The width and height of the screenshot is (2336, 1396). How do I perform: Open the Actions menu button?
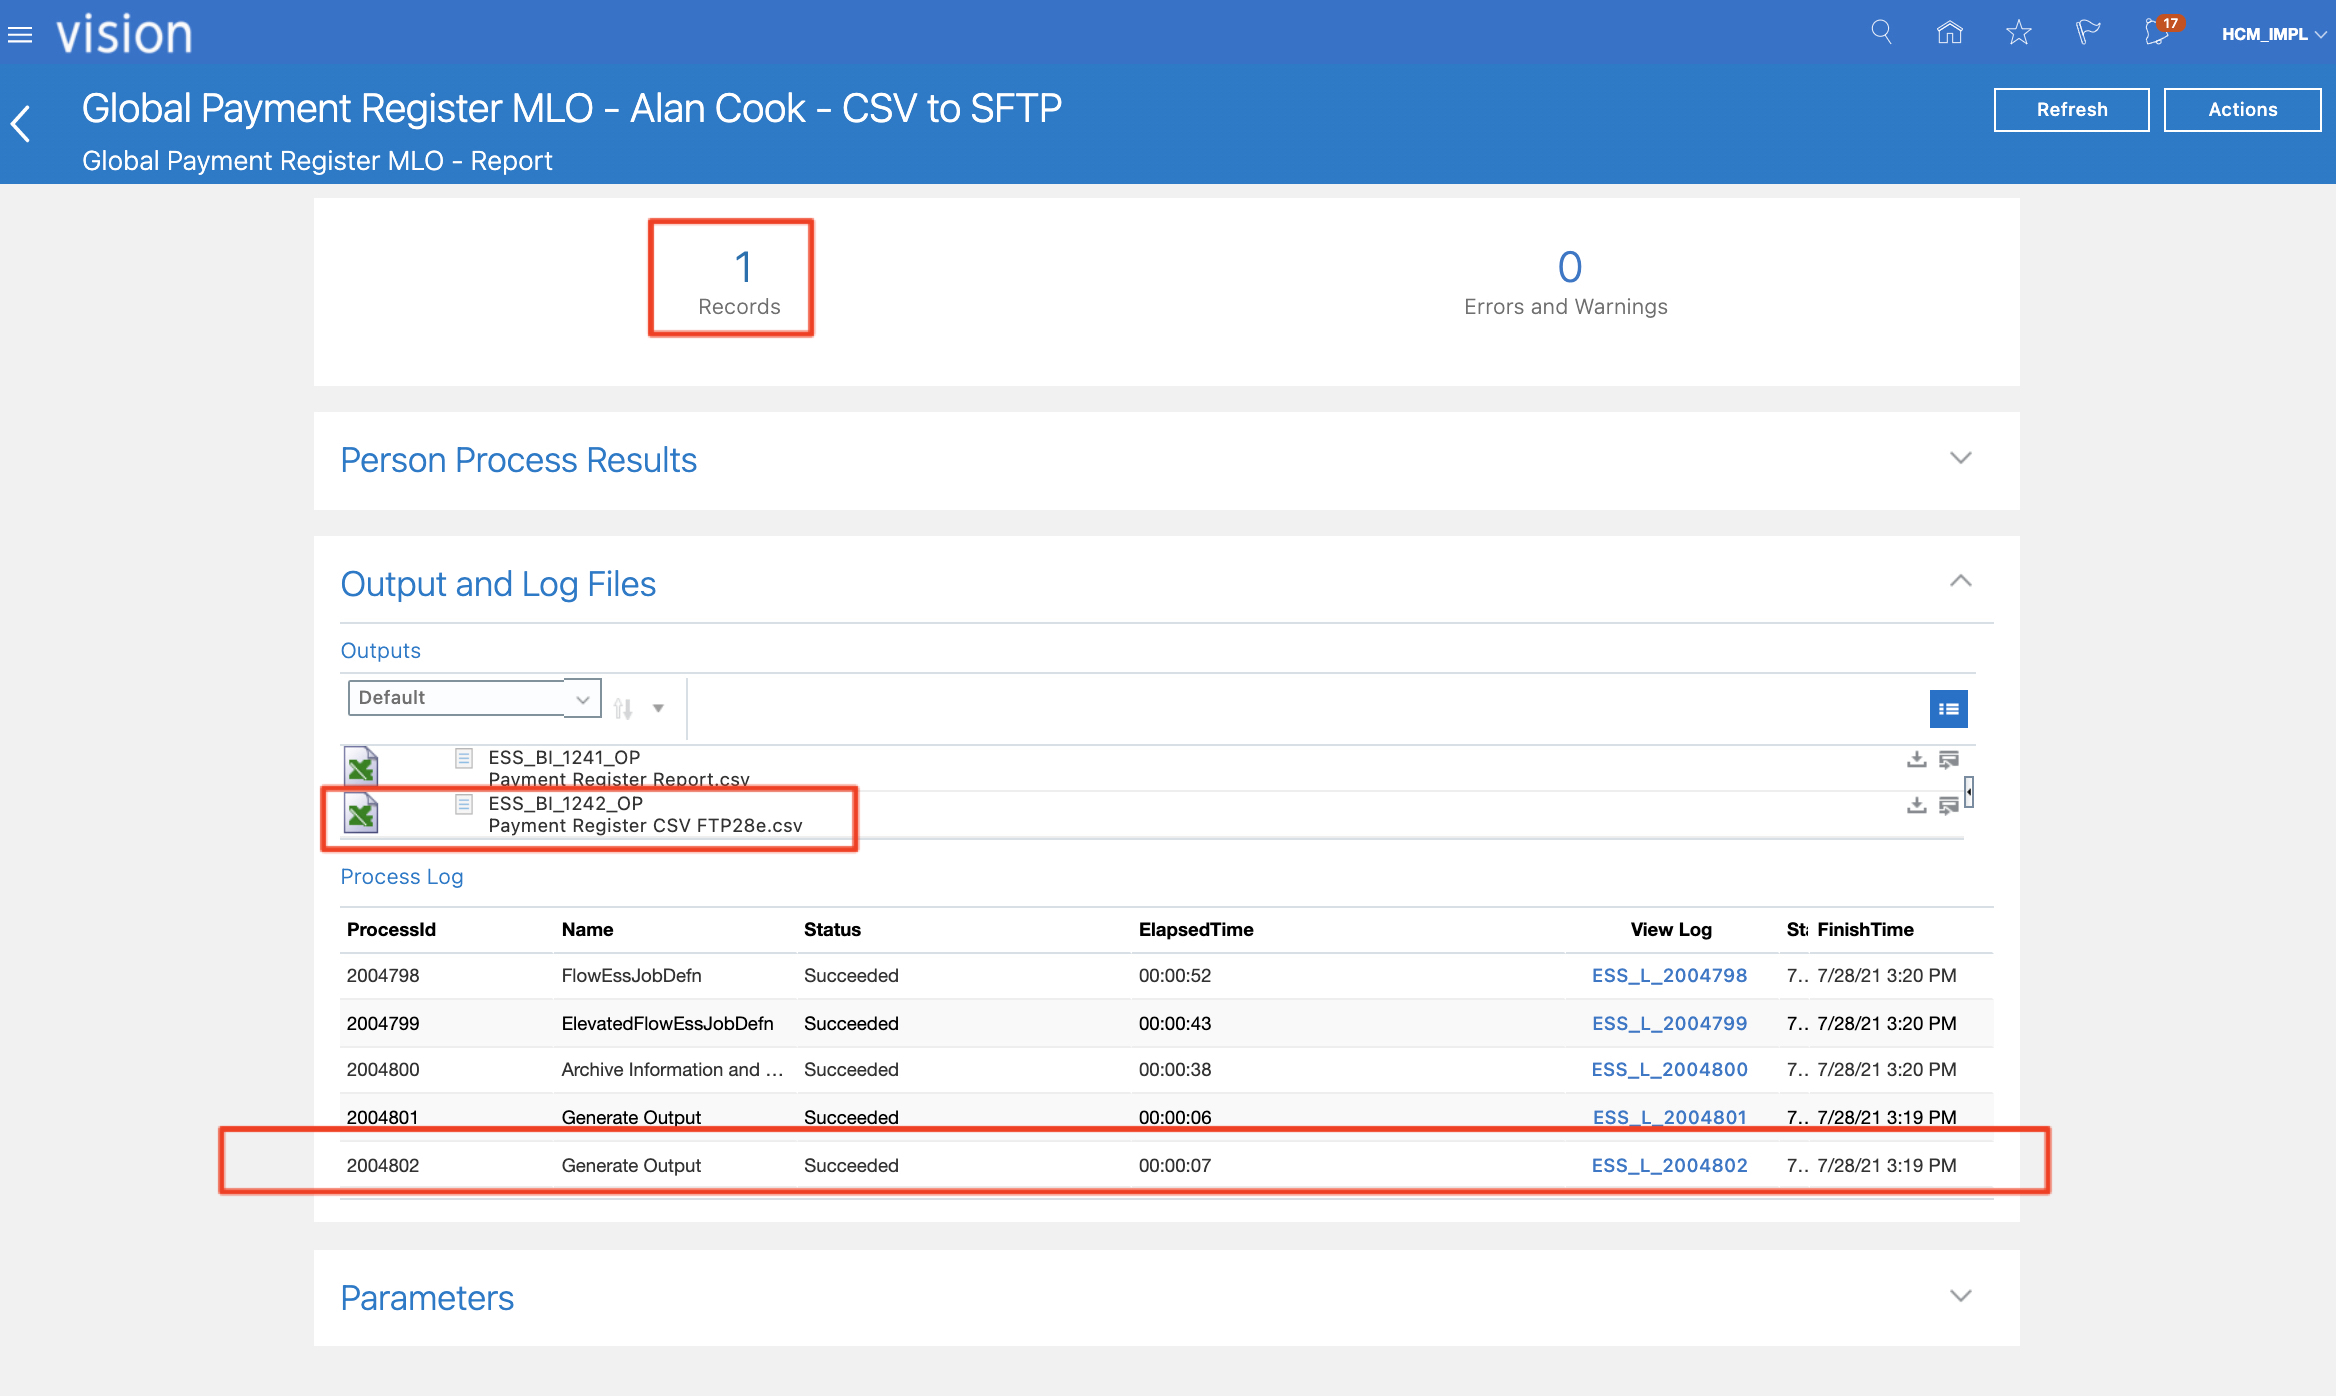click(x=2242, y=110)
